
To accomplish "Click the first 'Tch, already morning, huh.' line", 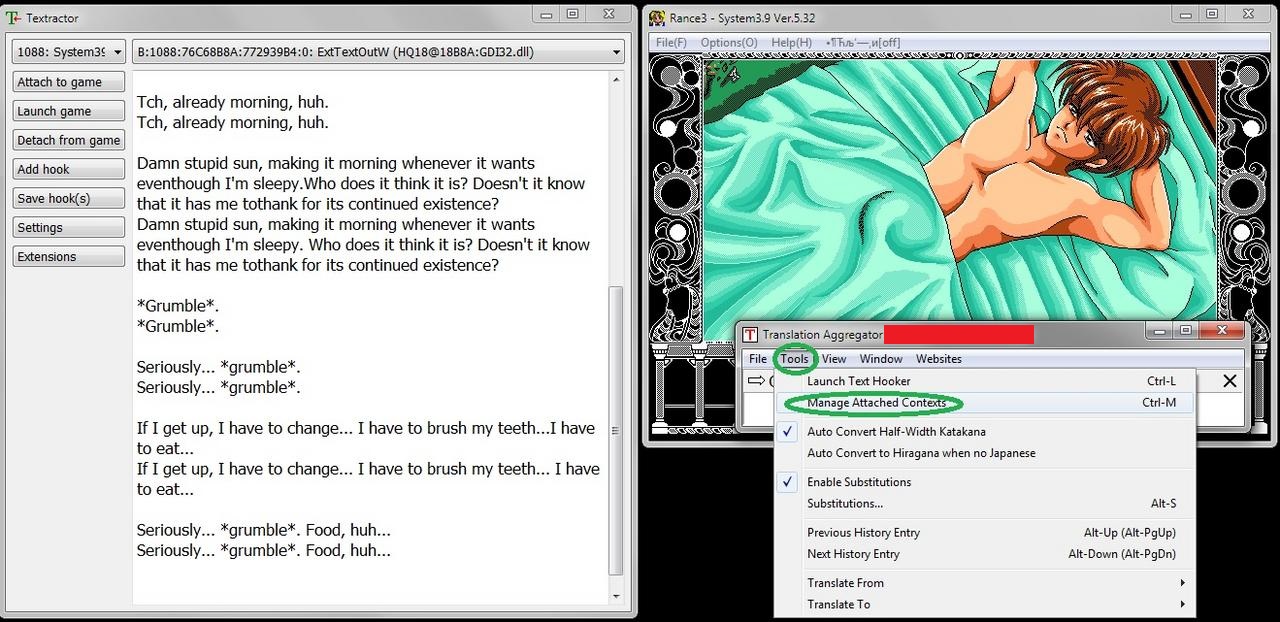I will [x=232, y=102].
